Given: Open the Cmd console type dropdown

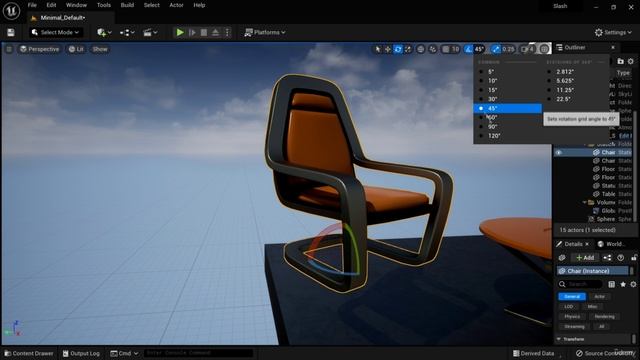Looking at the screenshot, I should click(124, 353).
